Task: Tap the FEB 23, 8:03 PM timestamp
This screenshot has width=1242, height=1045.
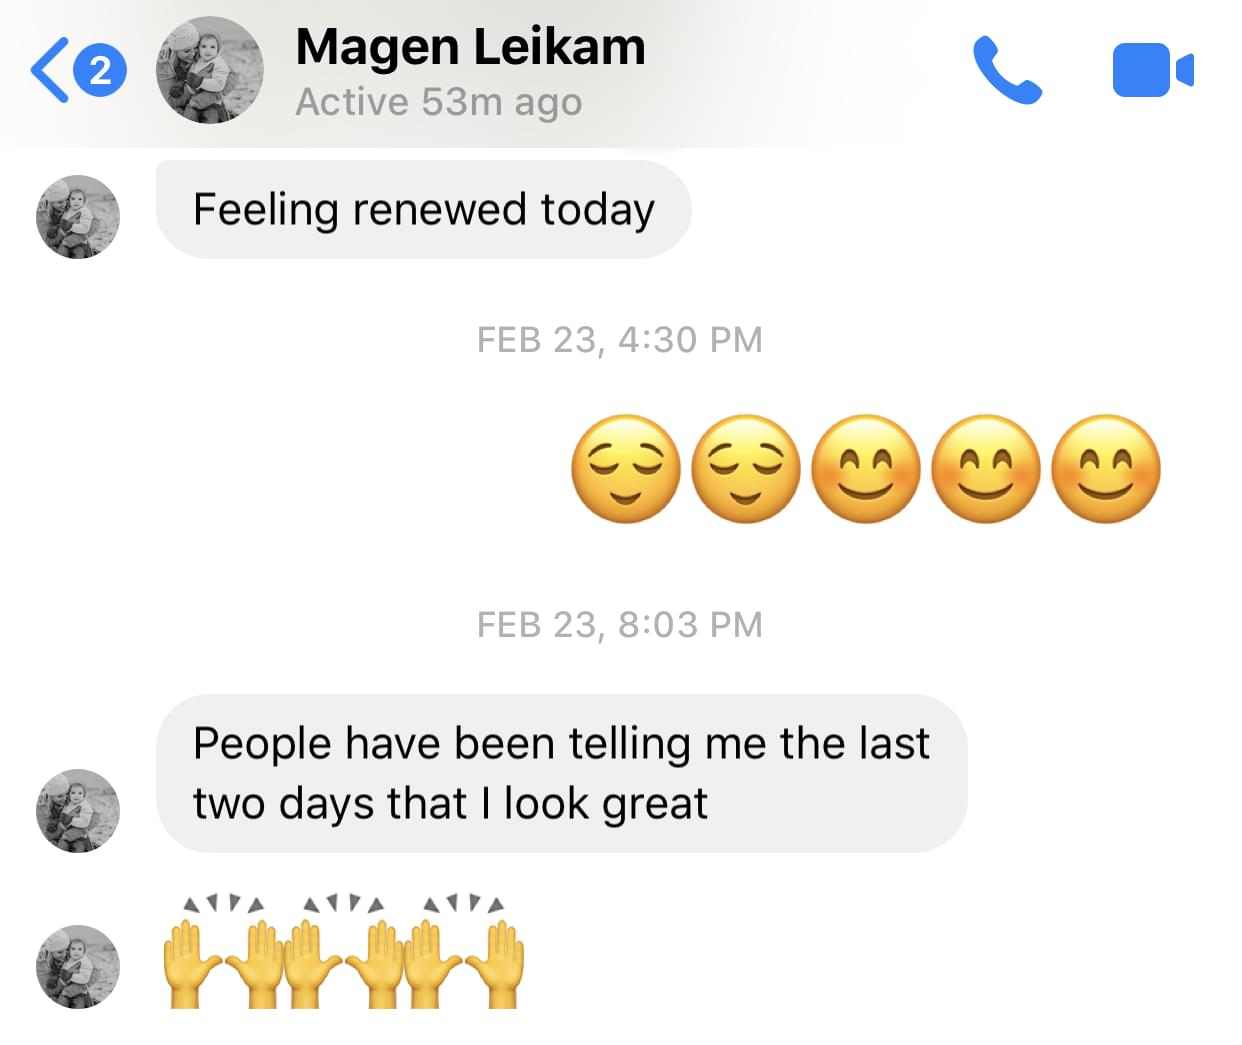Action: [620, 625]
